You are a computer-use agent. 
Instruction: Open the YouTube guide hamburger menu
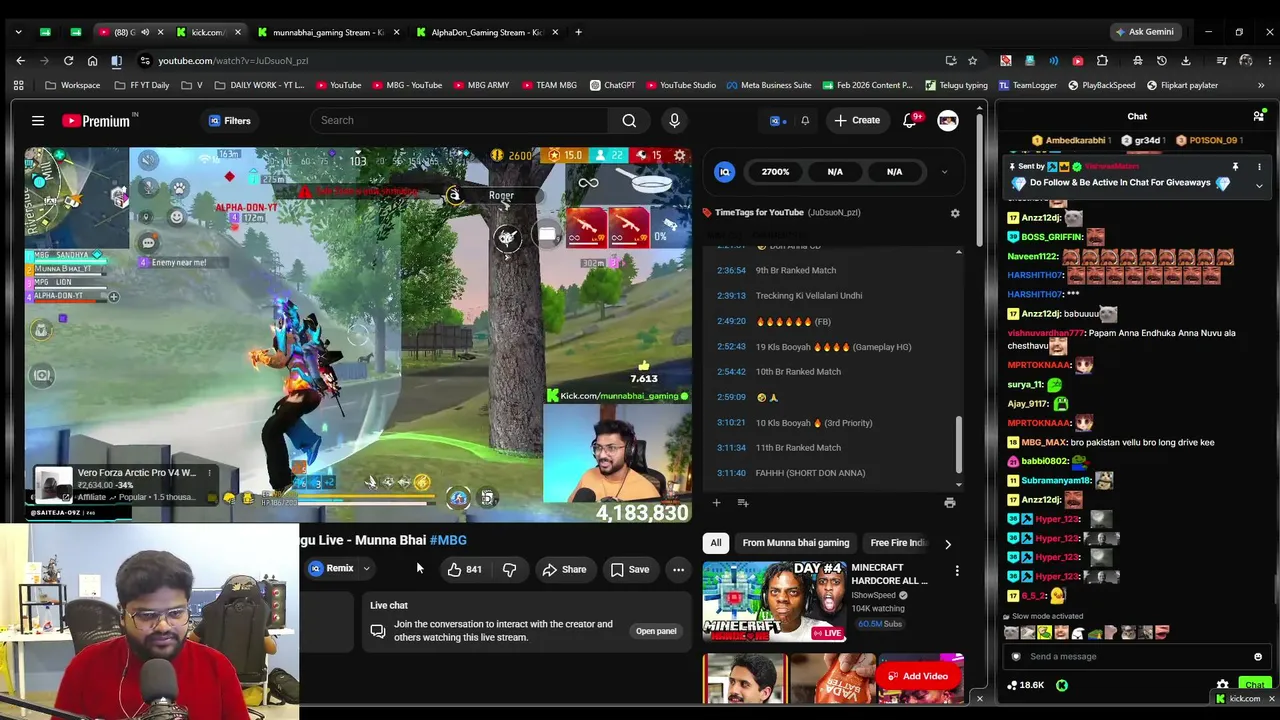(38, 121)
